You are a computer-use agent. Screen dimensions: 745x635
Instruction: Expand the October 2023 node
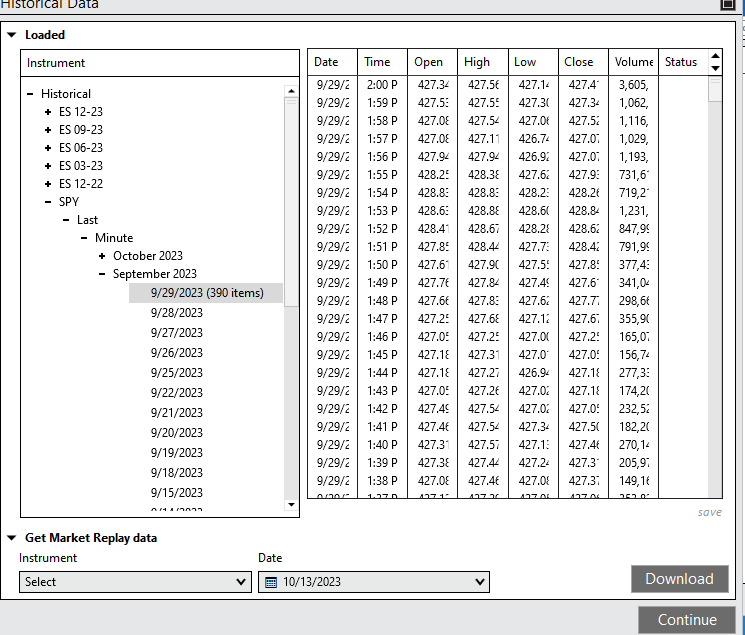102,256
